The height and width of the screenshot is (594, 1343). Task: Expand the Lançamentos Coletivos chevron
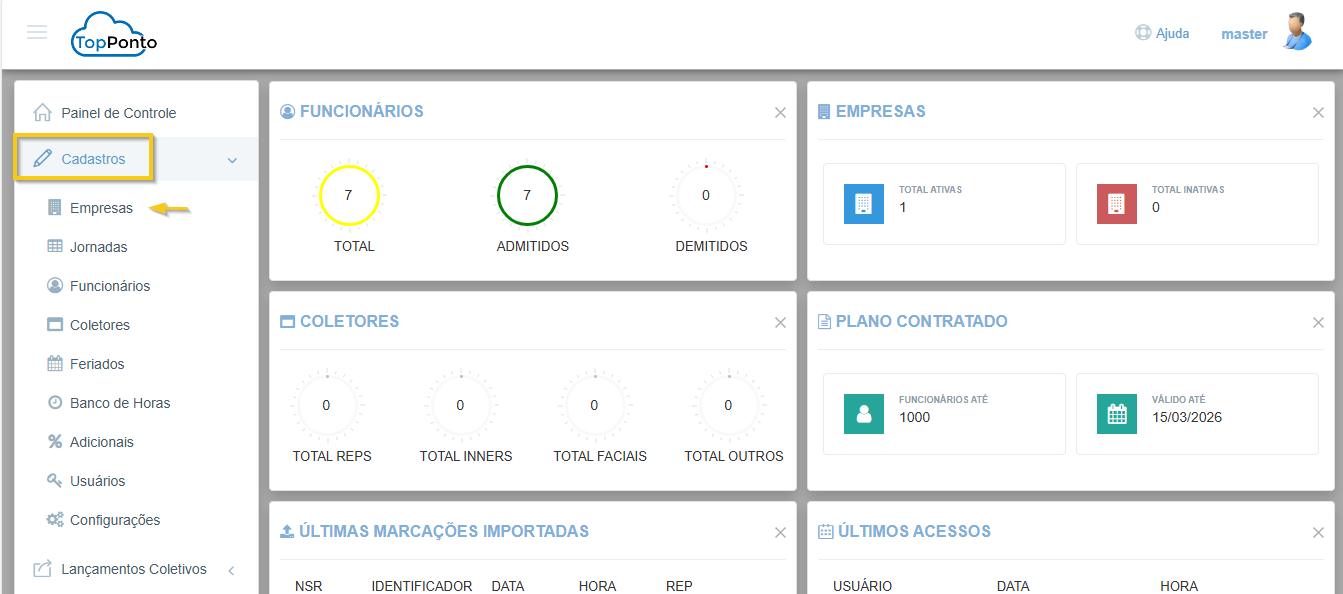coord(231,570)
